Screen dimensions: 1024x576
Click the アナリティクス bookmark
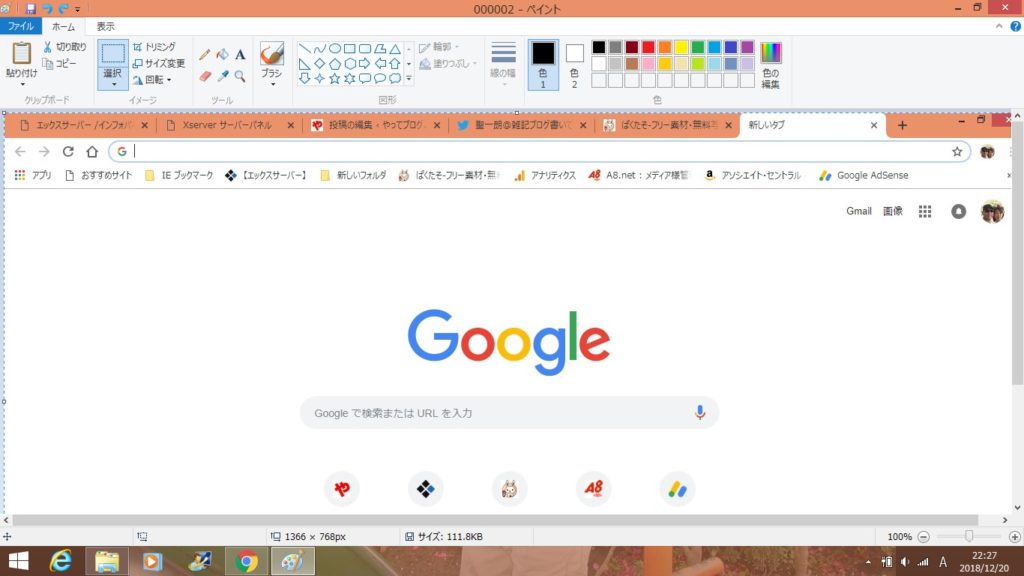(x=545, y=175)
